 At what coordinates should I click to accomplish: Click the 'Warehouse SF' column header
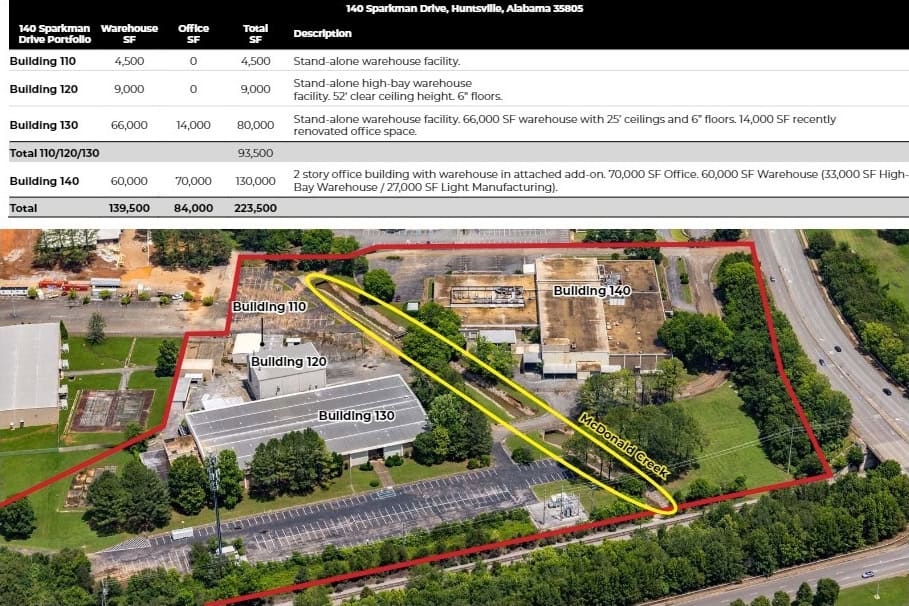[129, 34]
